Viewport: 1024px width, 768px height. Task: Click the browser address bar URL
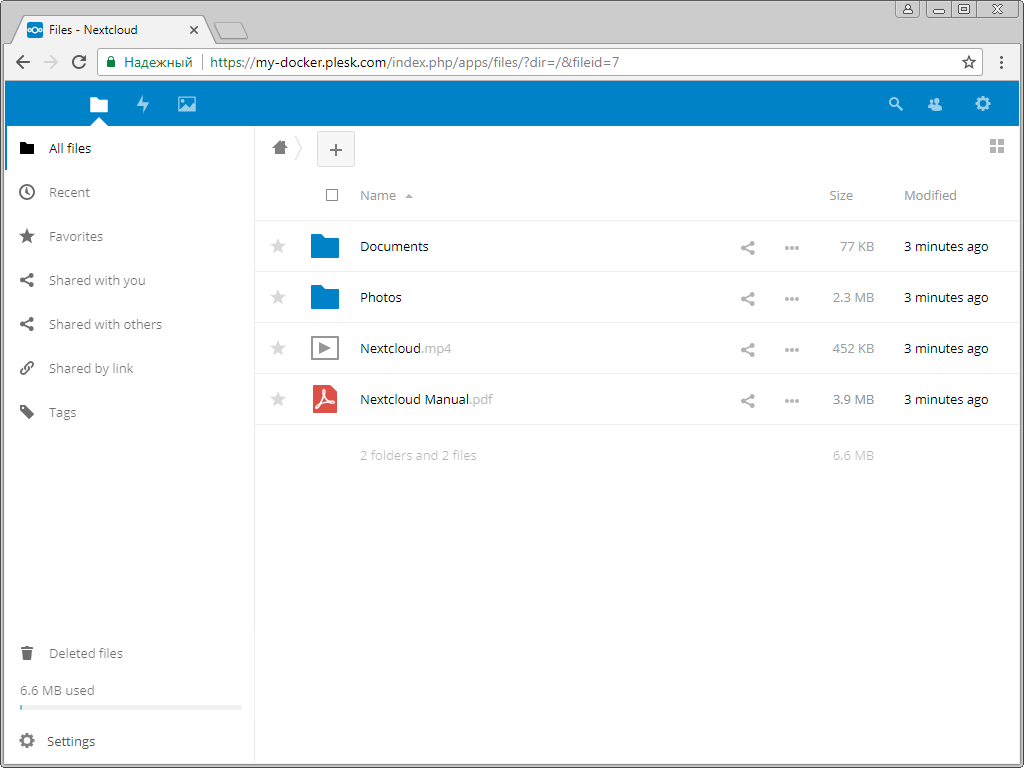click(415, 63)
